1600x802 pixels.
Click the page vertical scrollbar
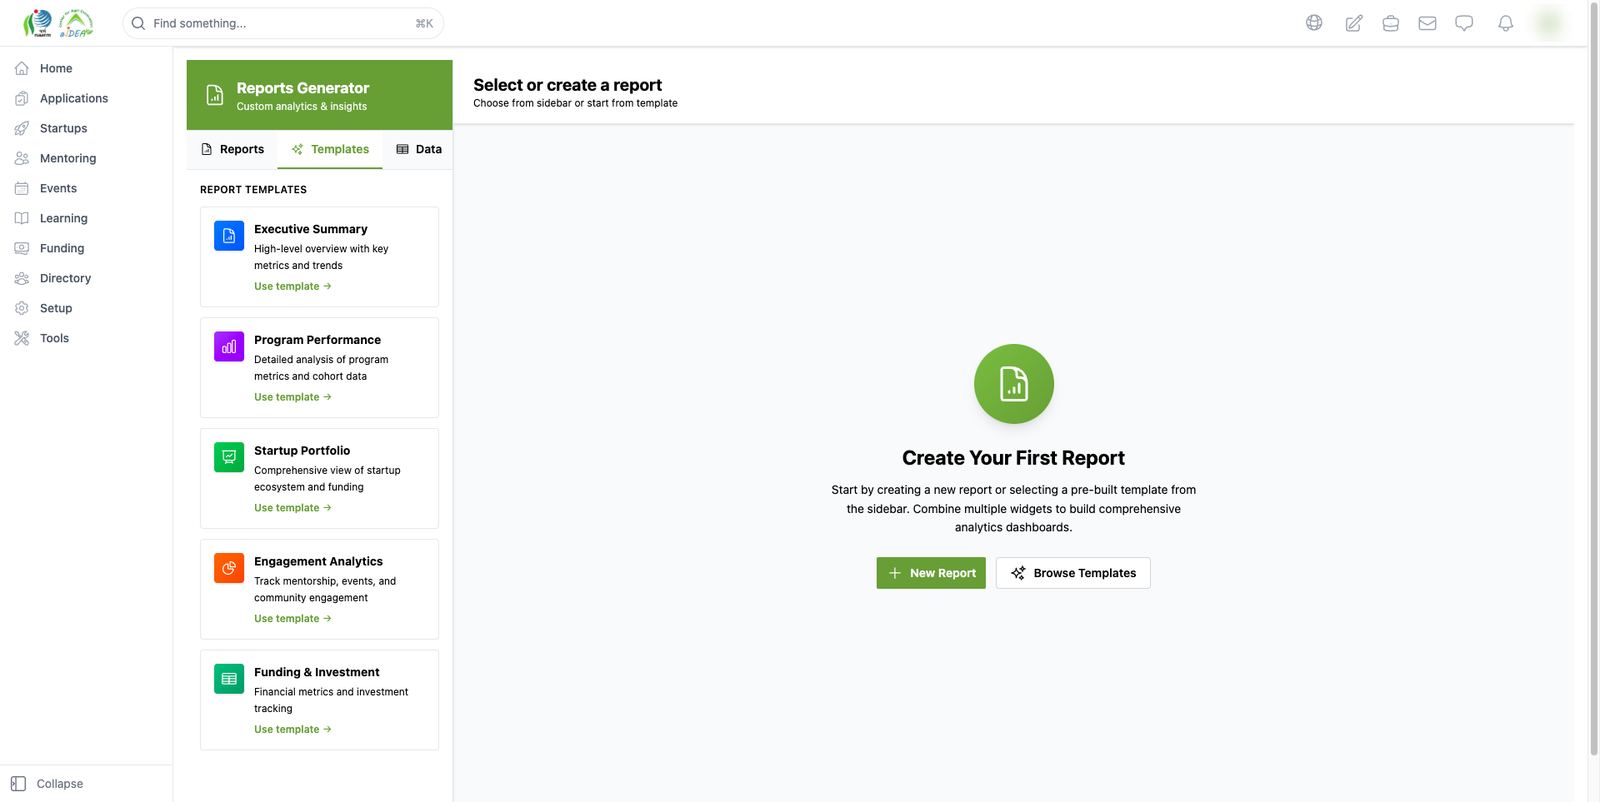pyautogui.click(x=1594, y=380)
